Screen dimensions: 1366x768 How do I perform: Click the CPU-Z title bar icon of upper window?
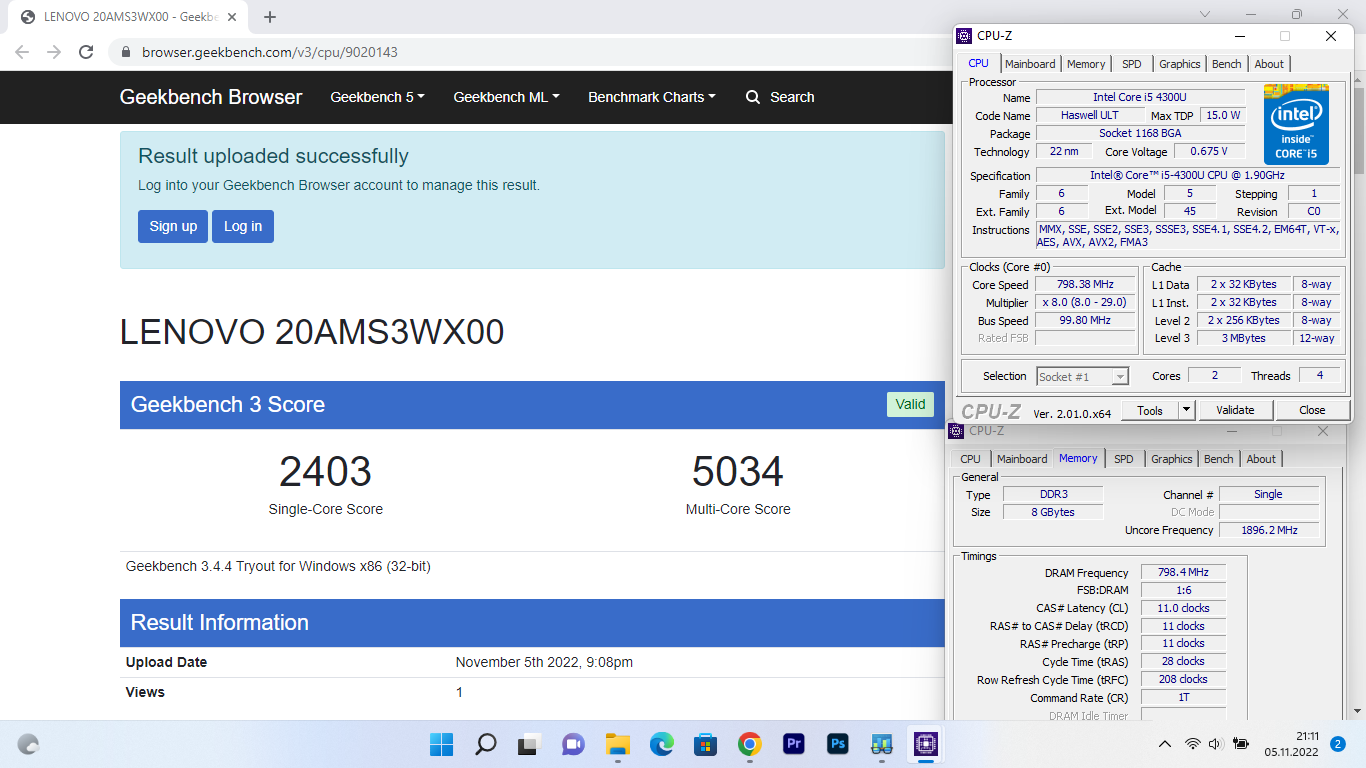tap(964, 35)
